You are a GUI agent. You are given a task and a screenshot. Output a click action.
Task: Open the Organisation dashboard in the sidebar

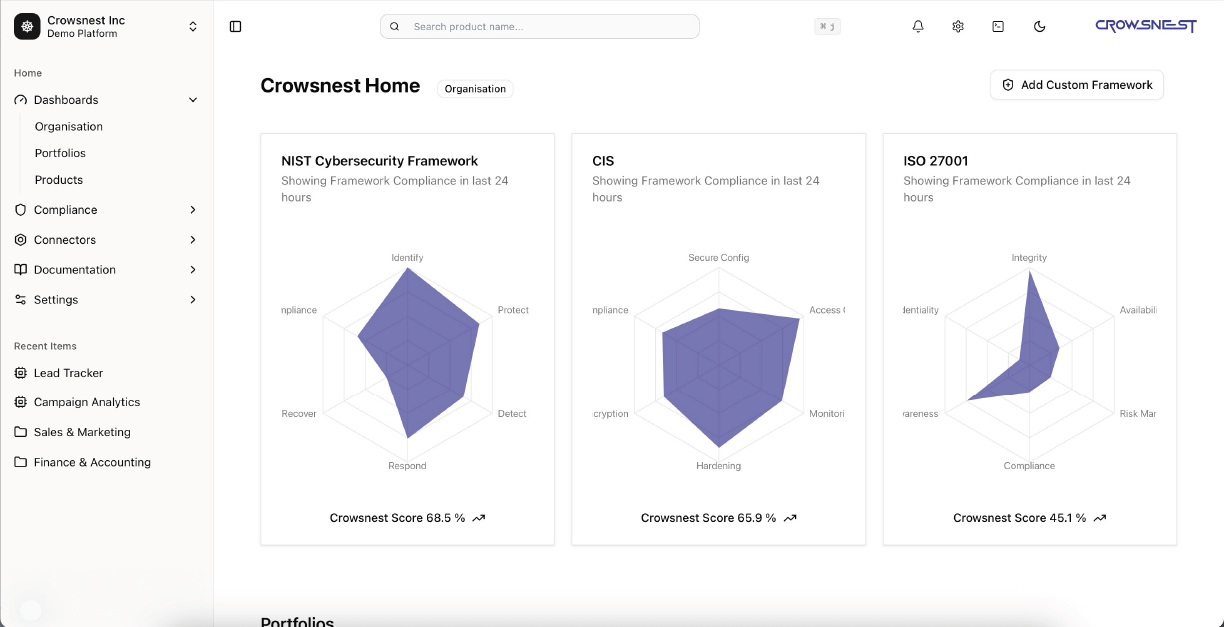click(x=69, y=127)
